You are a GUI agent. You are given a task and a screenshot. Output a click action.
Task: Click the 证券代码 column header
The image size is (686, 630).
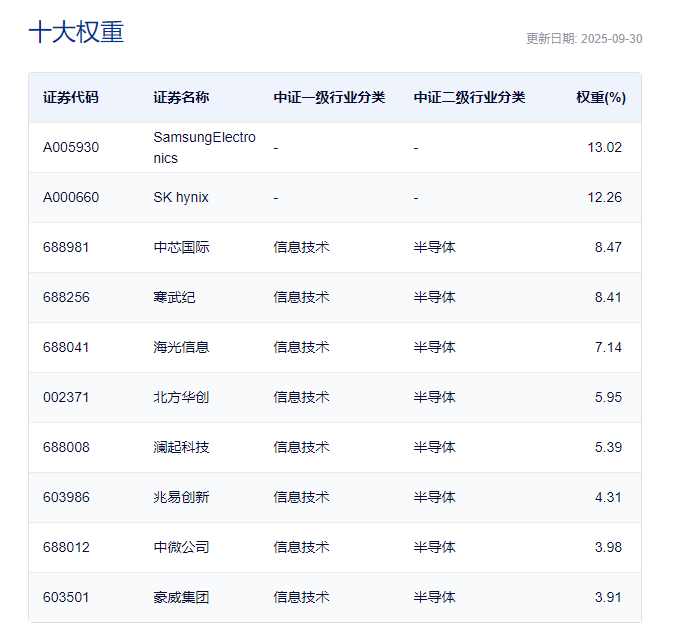(71, 97)
